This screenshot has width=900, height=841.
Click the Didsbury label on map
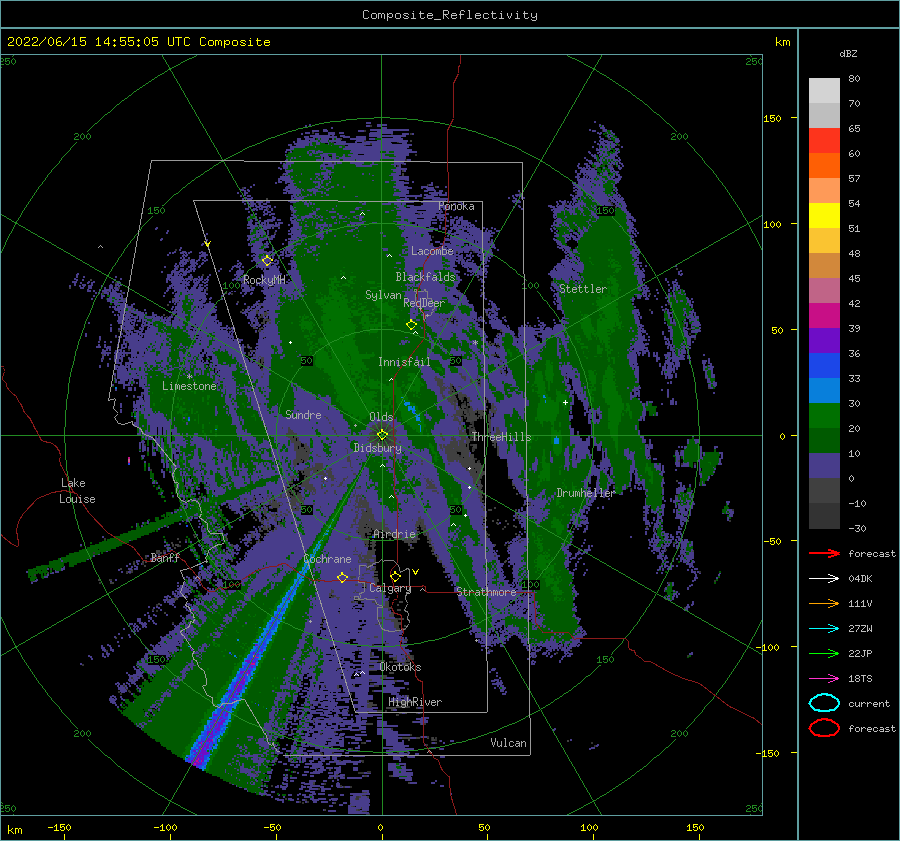378,448
